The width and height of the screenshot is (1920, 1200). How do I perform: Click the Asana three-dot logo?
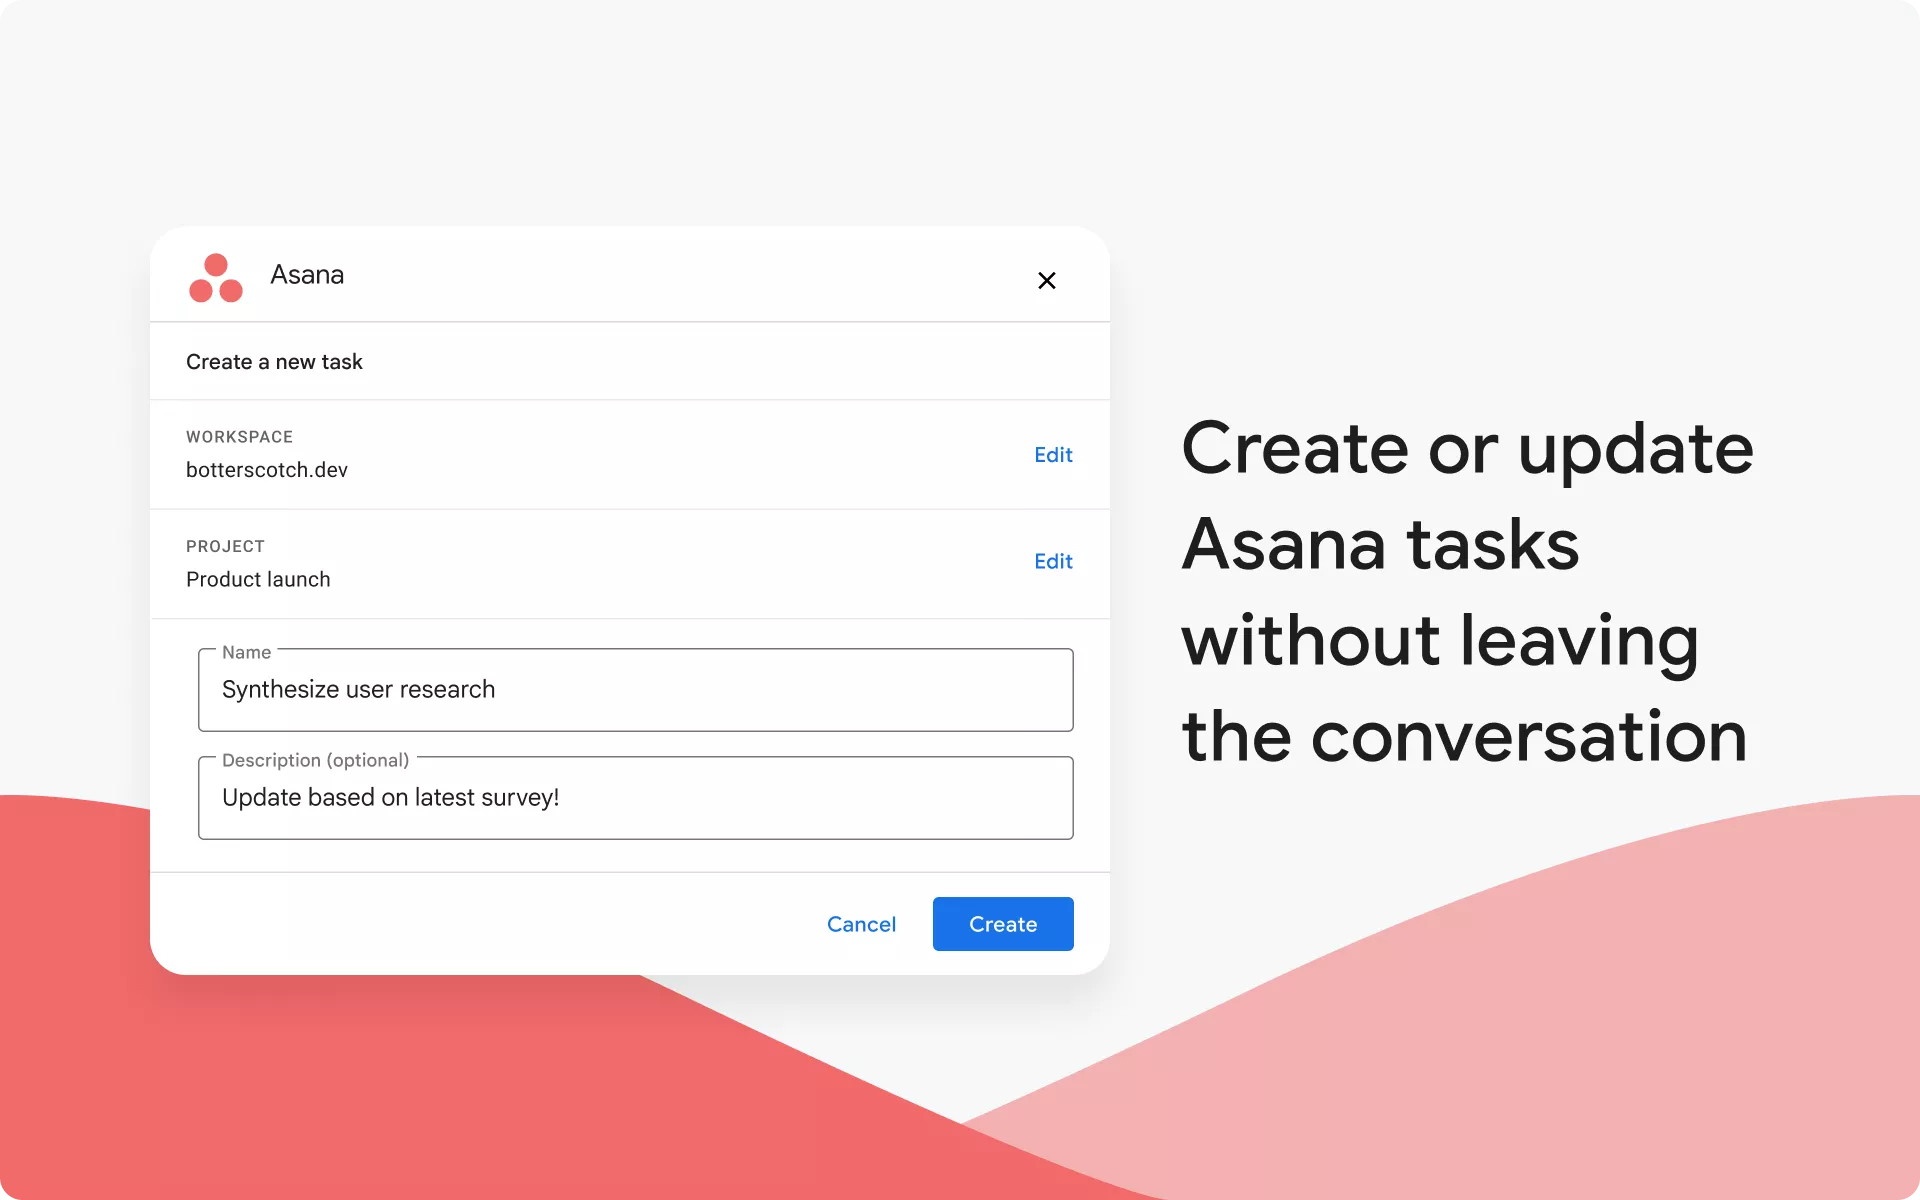coord(216,277)
